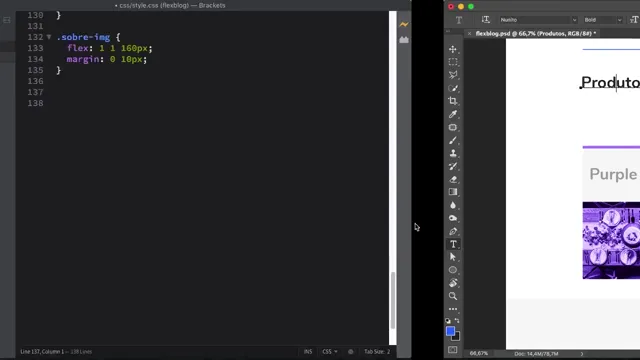
Task: Open the Edit Toolbar three-dots menu
Action: pyautogui.click(x=453, y=309)
